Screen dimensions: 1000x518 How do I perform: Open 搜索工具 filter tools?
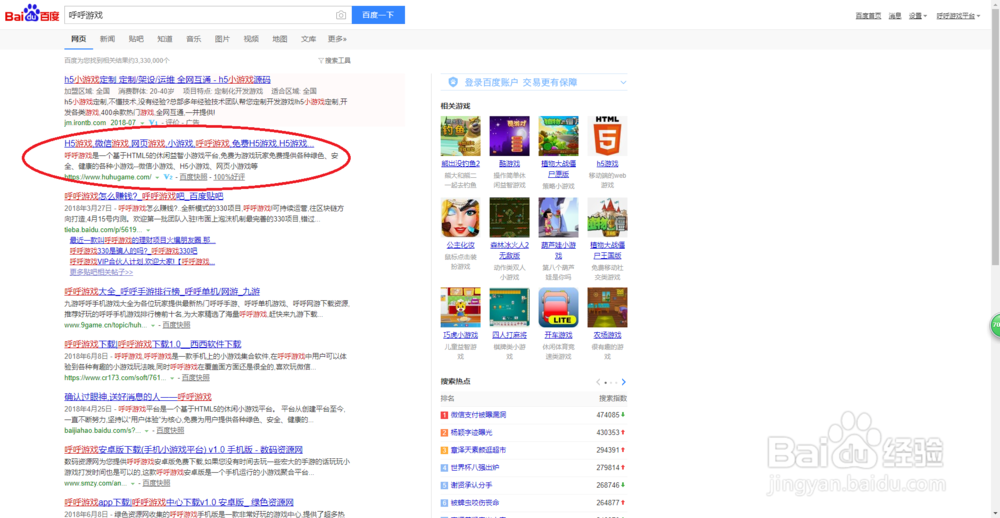(334, 61)
